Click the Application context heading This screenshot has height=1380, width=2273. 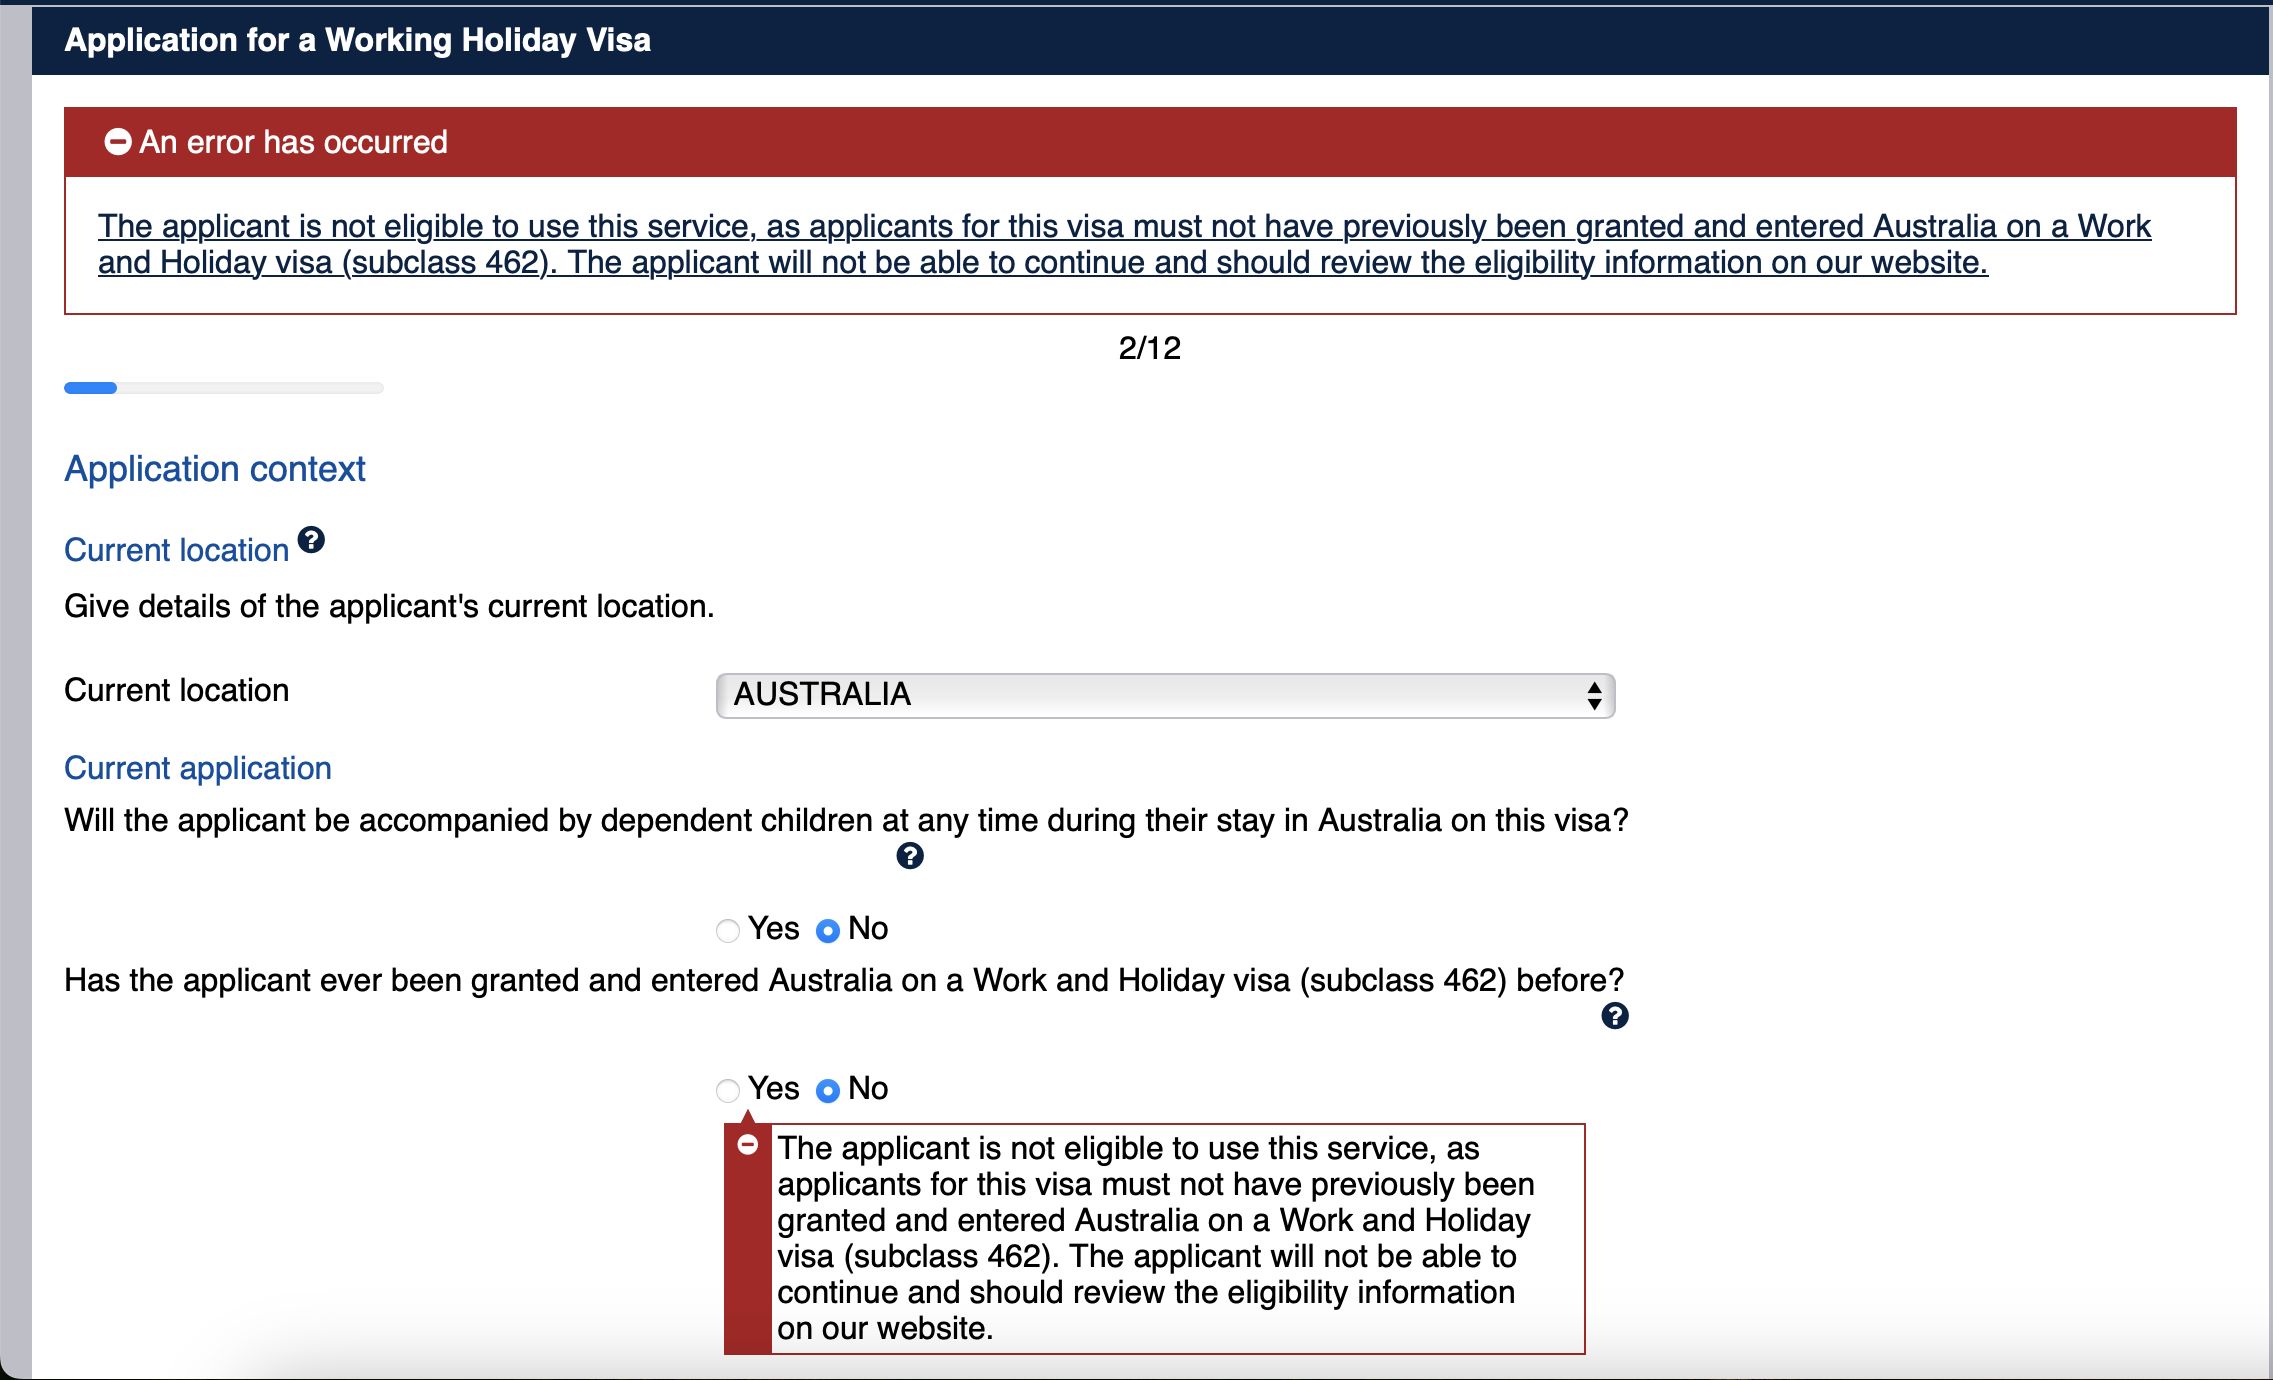(x=215, y=469)
